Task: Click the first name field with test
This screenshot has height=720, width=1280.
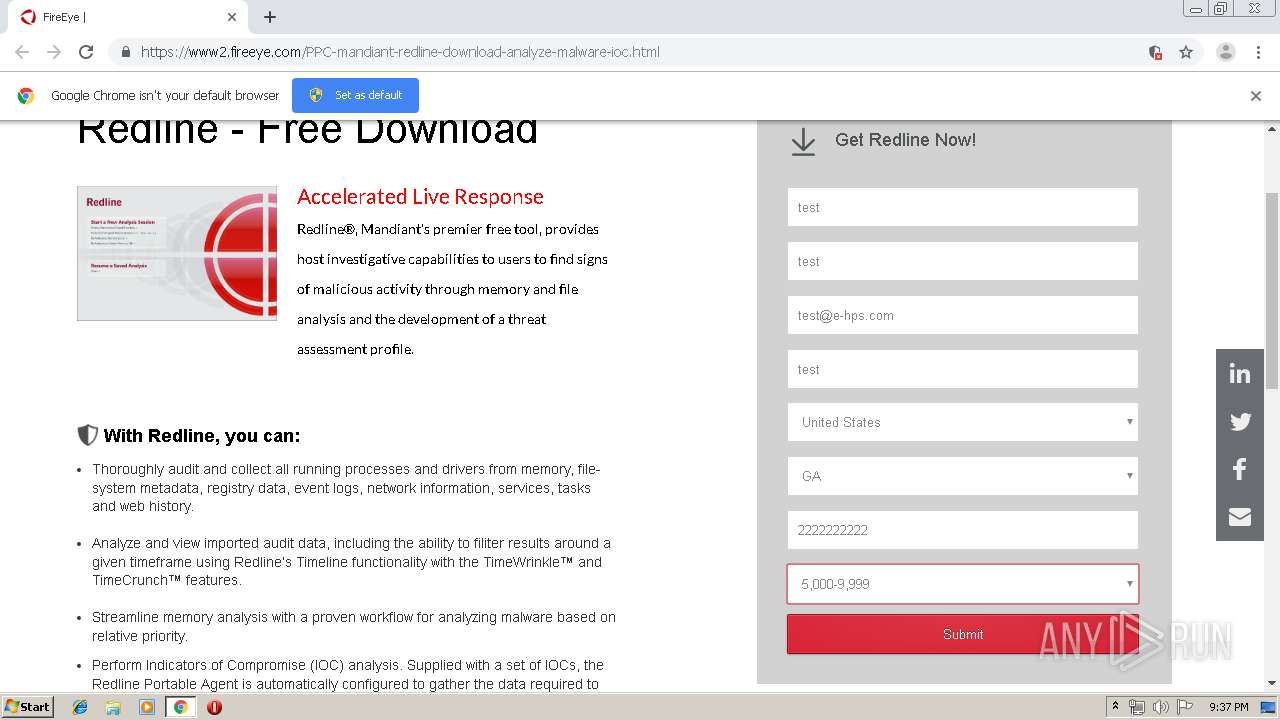Action: click(x=963, y=207)
